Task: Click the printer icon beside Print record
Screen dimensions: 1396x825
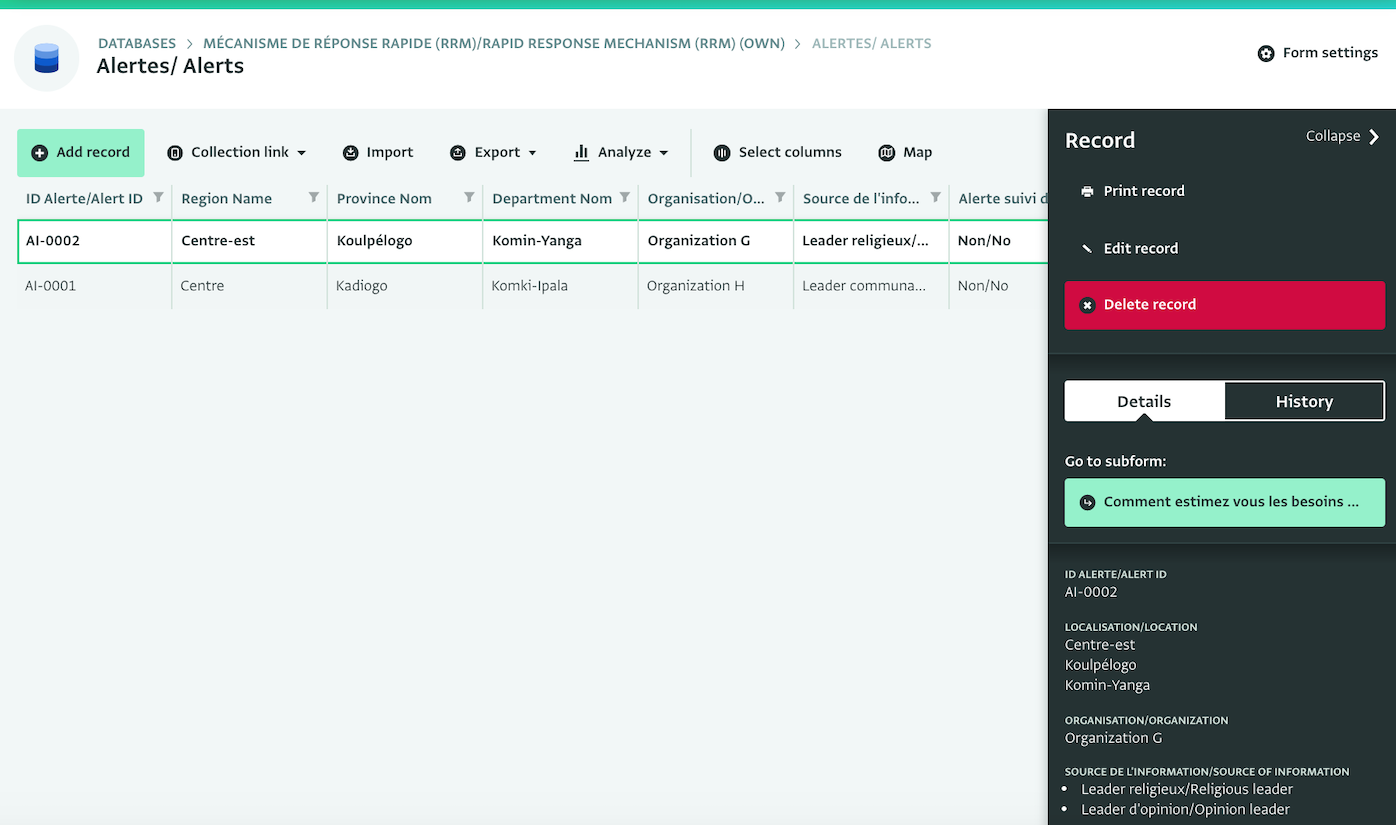Action: [1087, 191]
